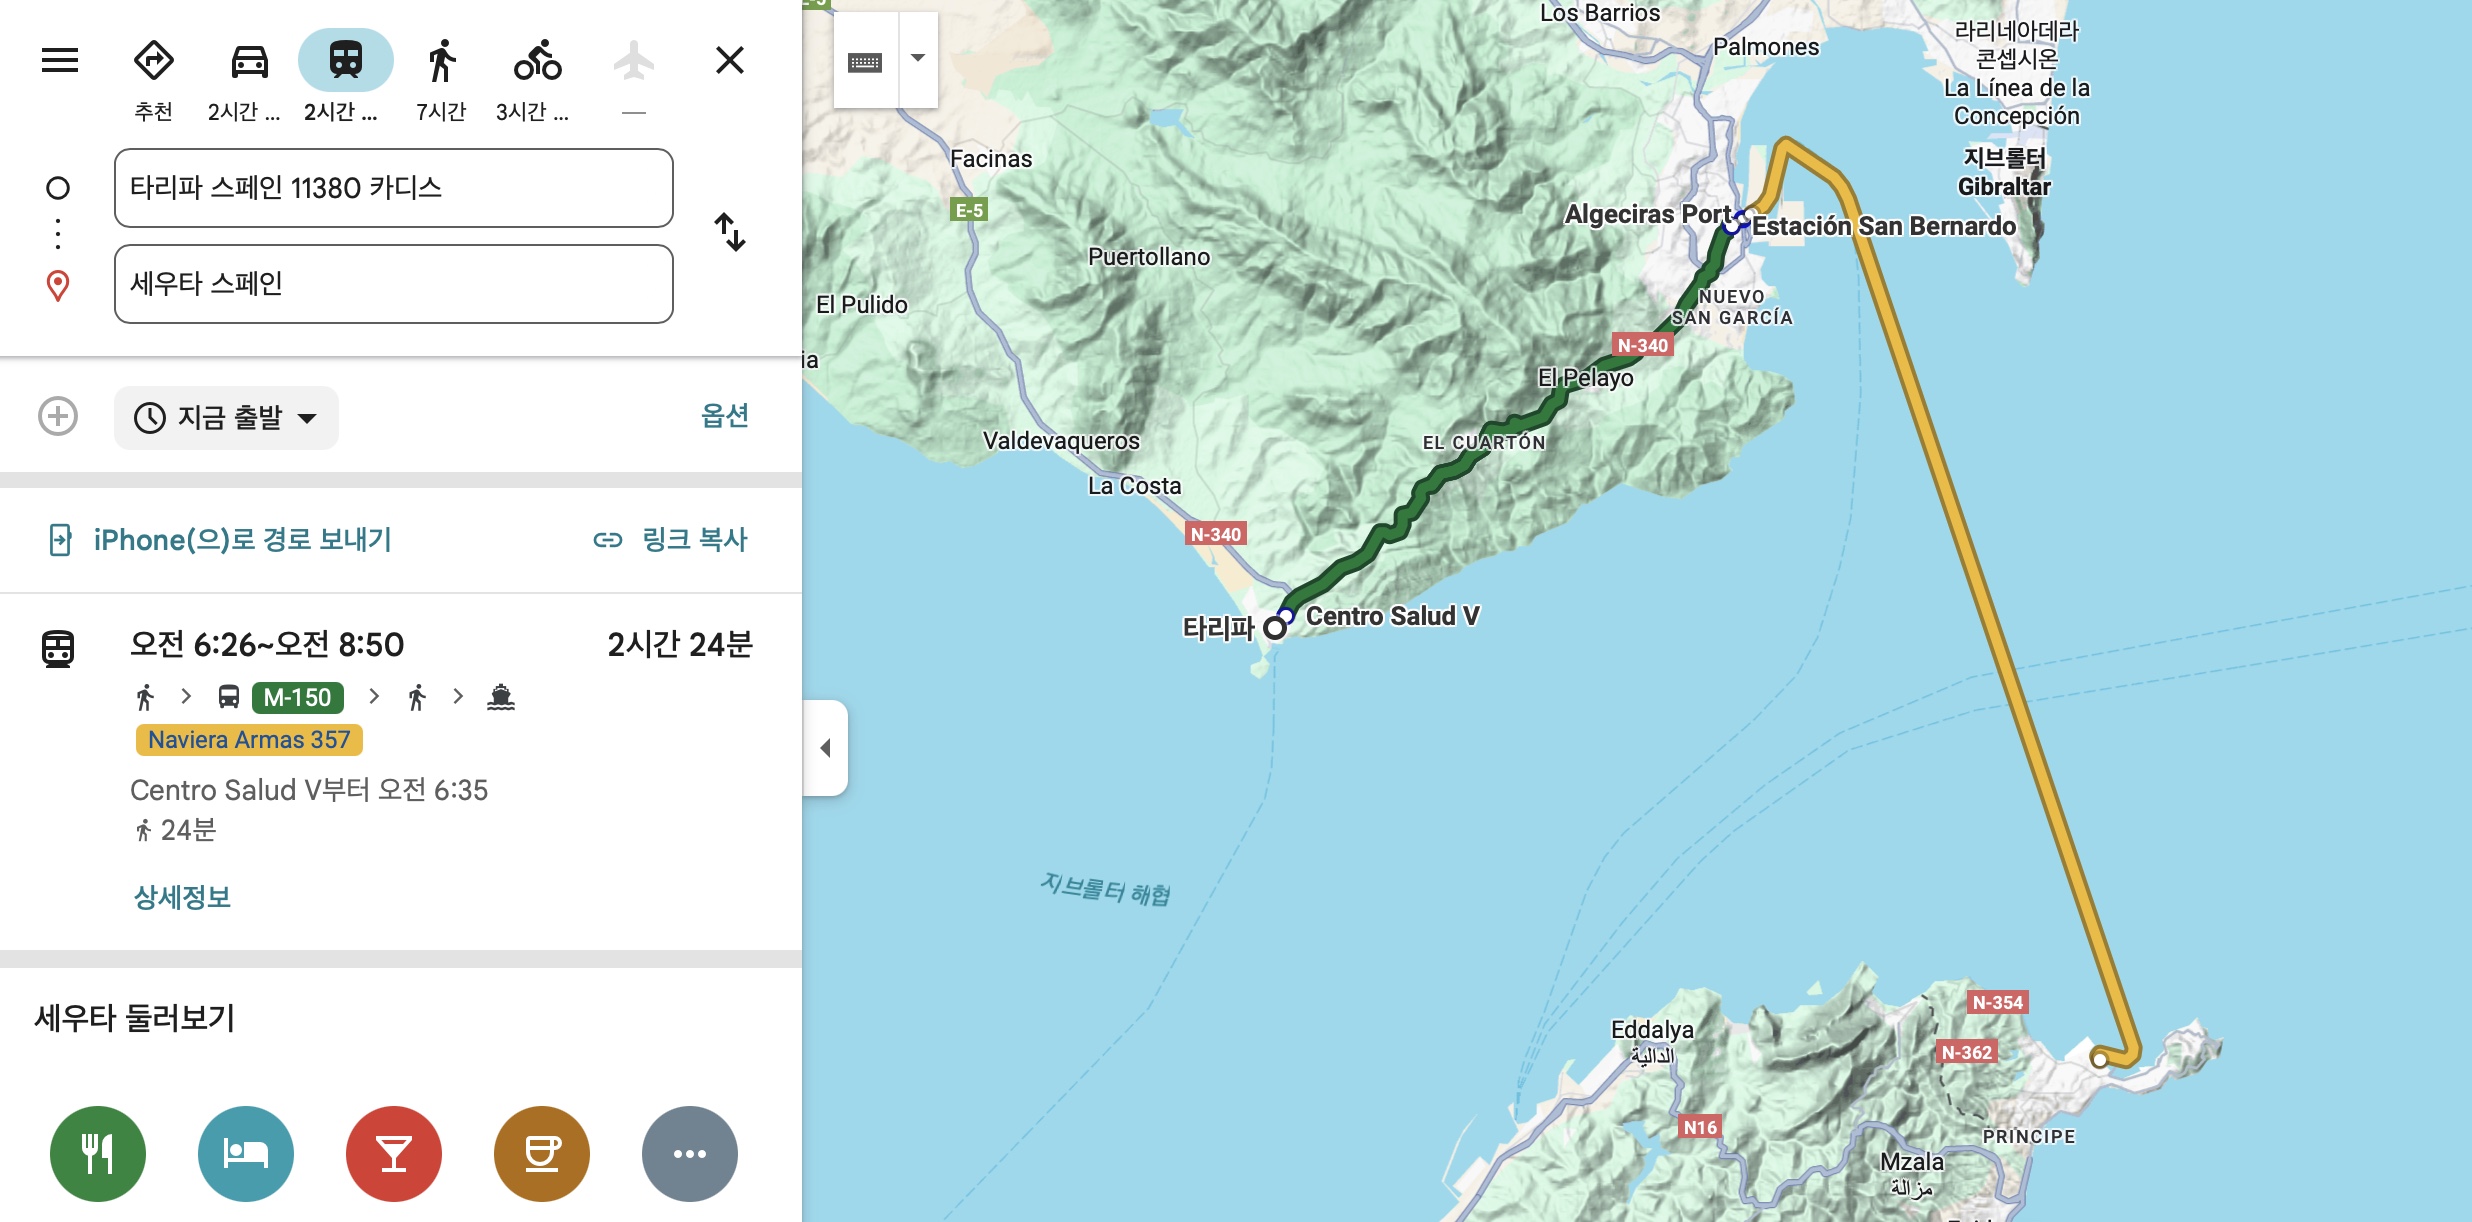Show more categories with ellipsis icon

[690, 1153]
